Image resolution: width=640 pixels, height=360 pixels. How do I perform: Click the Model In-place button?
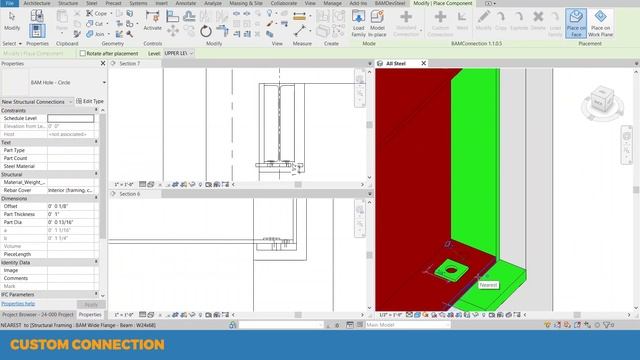377,24
